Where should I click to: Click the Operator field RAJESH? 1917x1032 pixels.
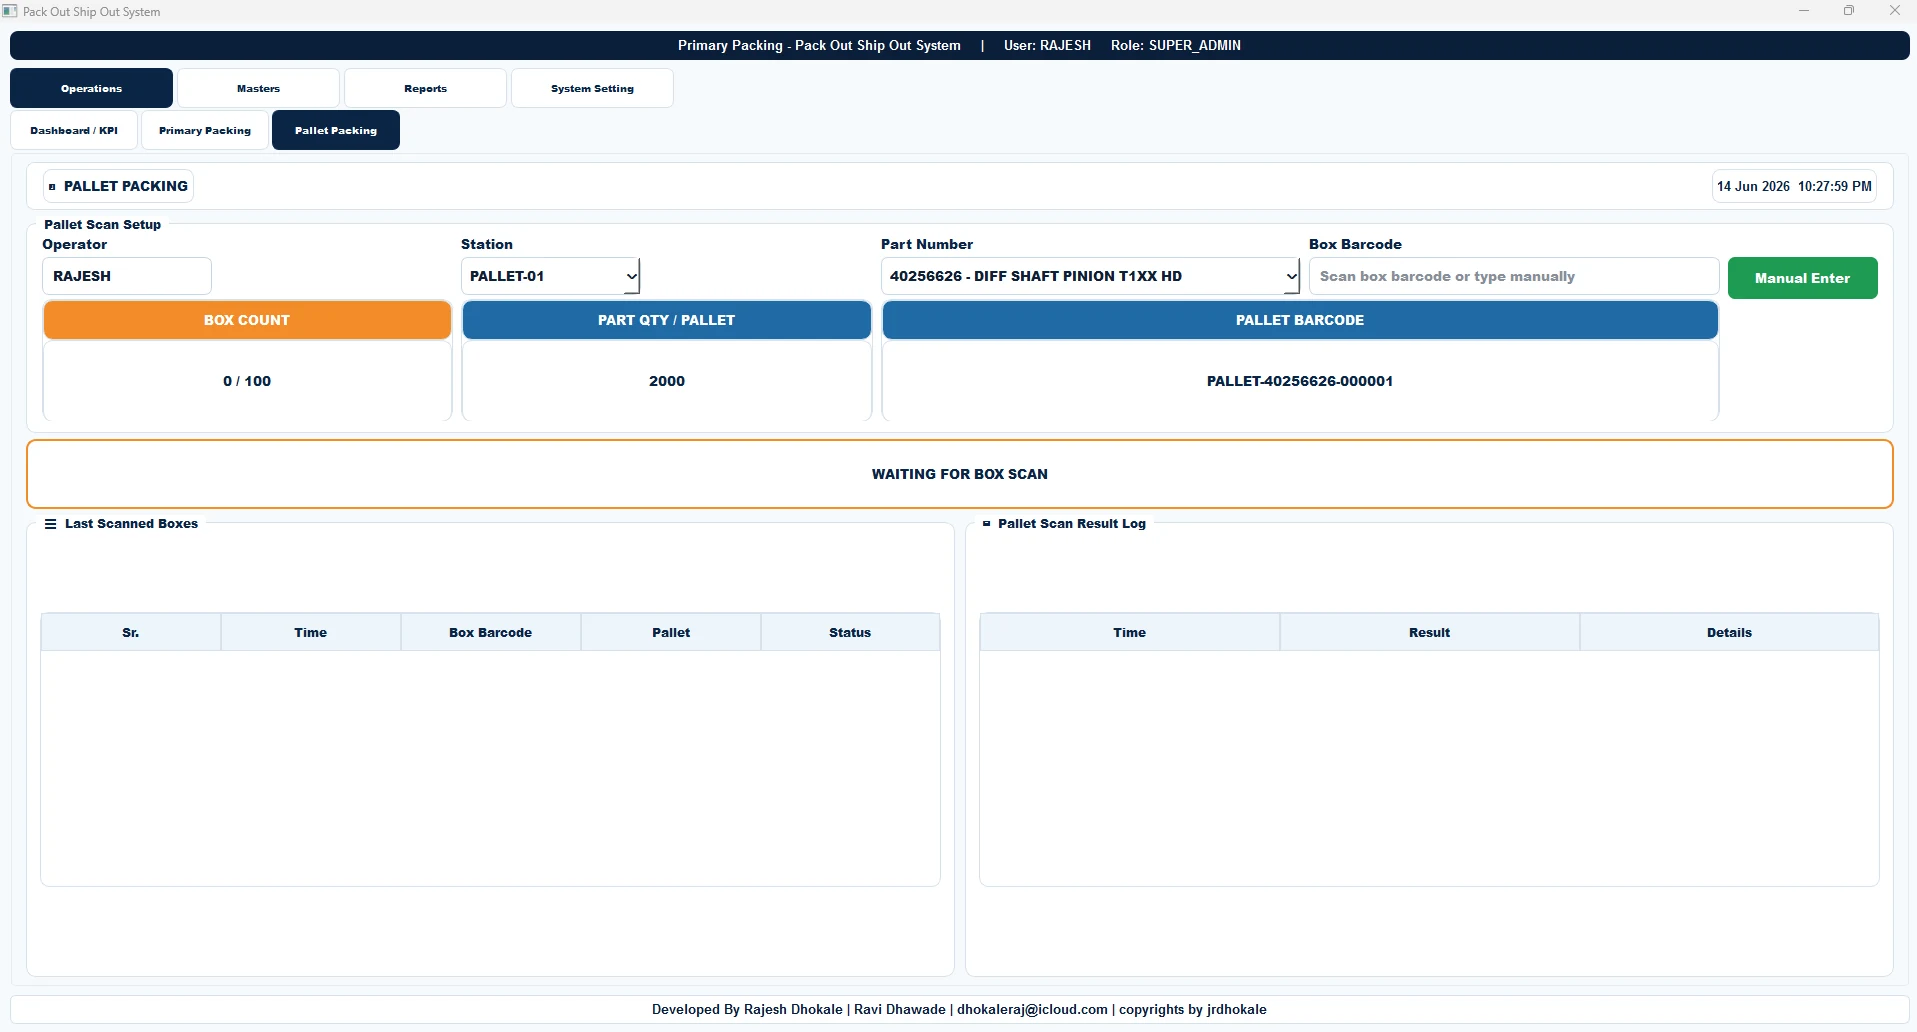coord(127,276)
